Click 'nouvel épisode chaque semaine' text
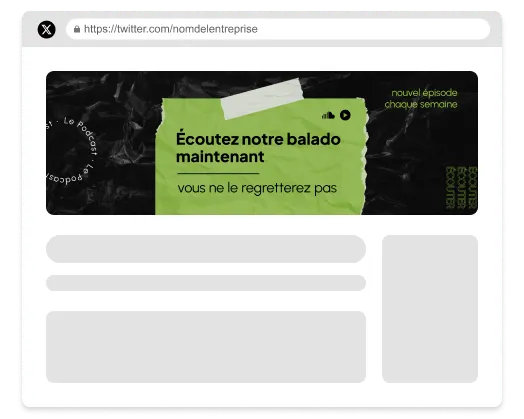Image resolution: width=524 pixels, height=419 pixels. (421, 99)
